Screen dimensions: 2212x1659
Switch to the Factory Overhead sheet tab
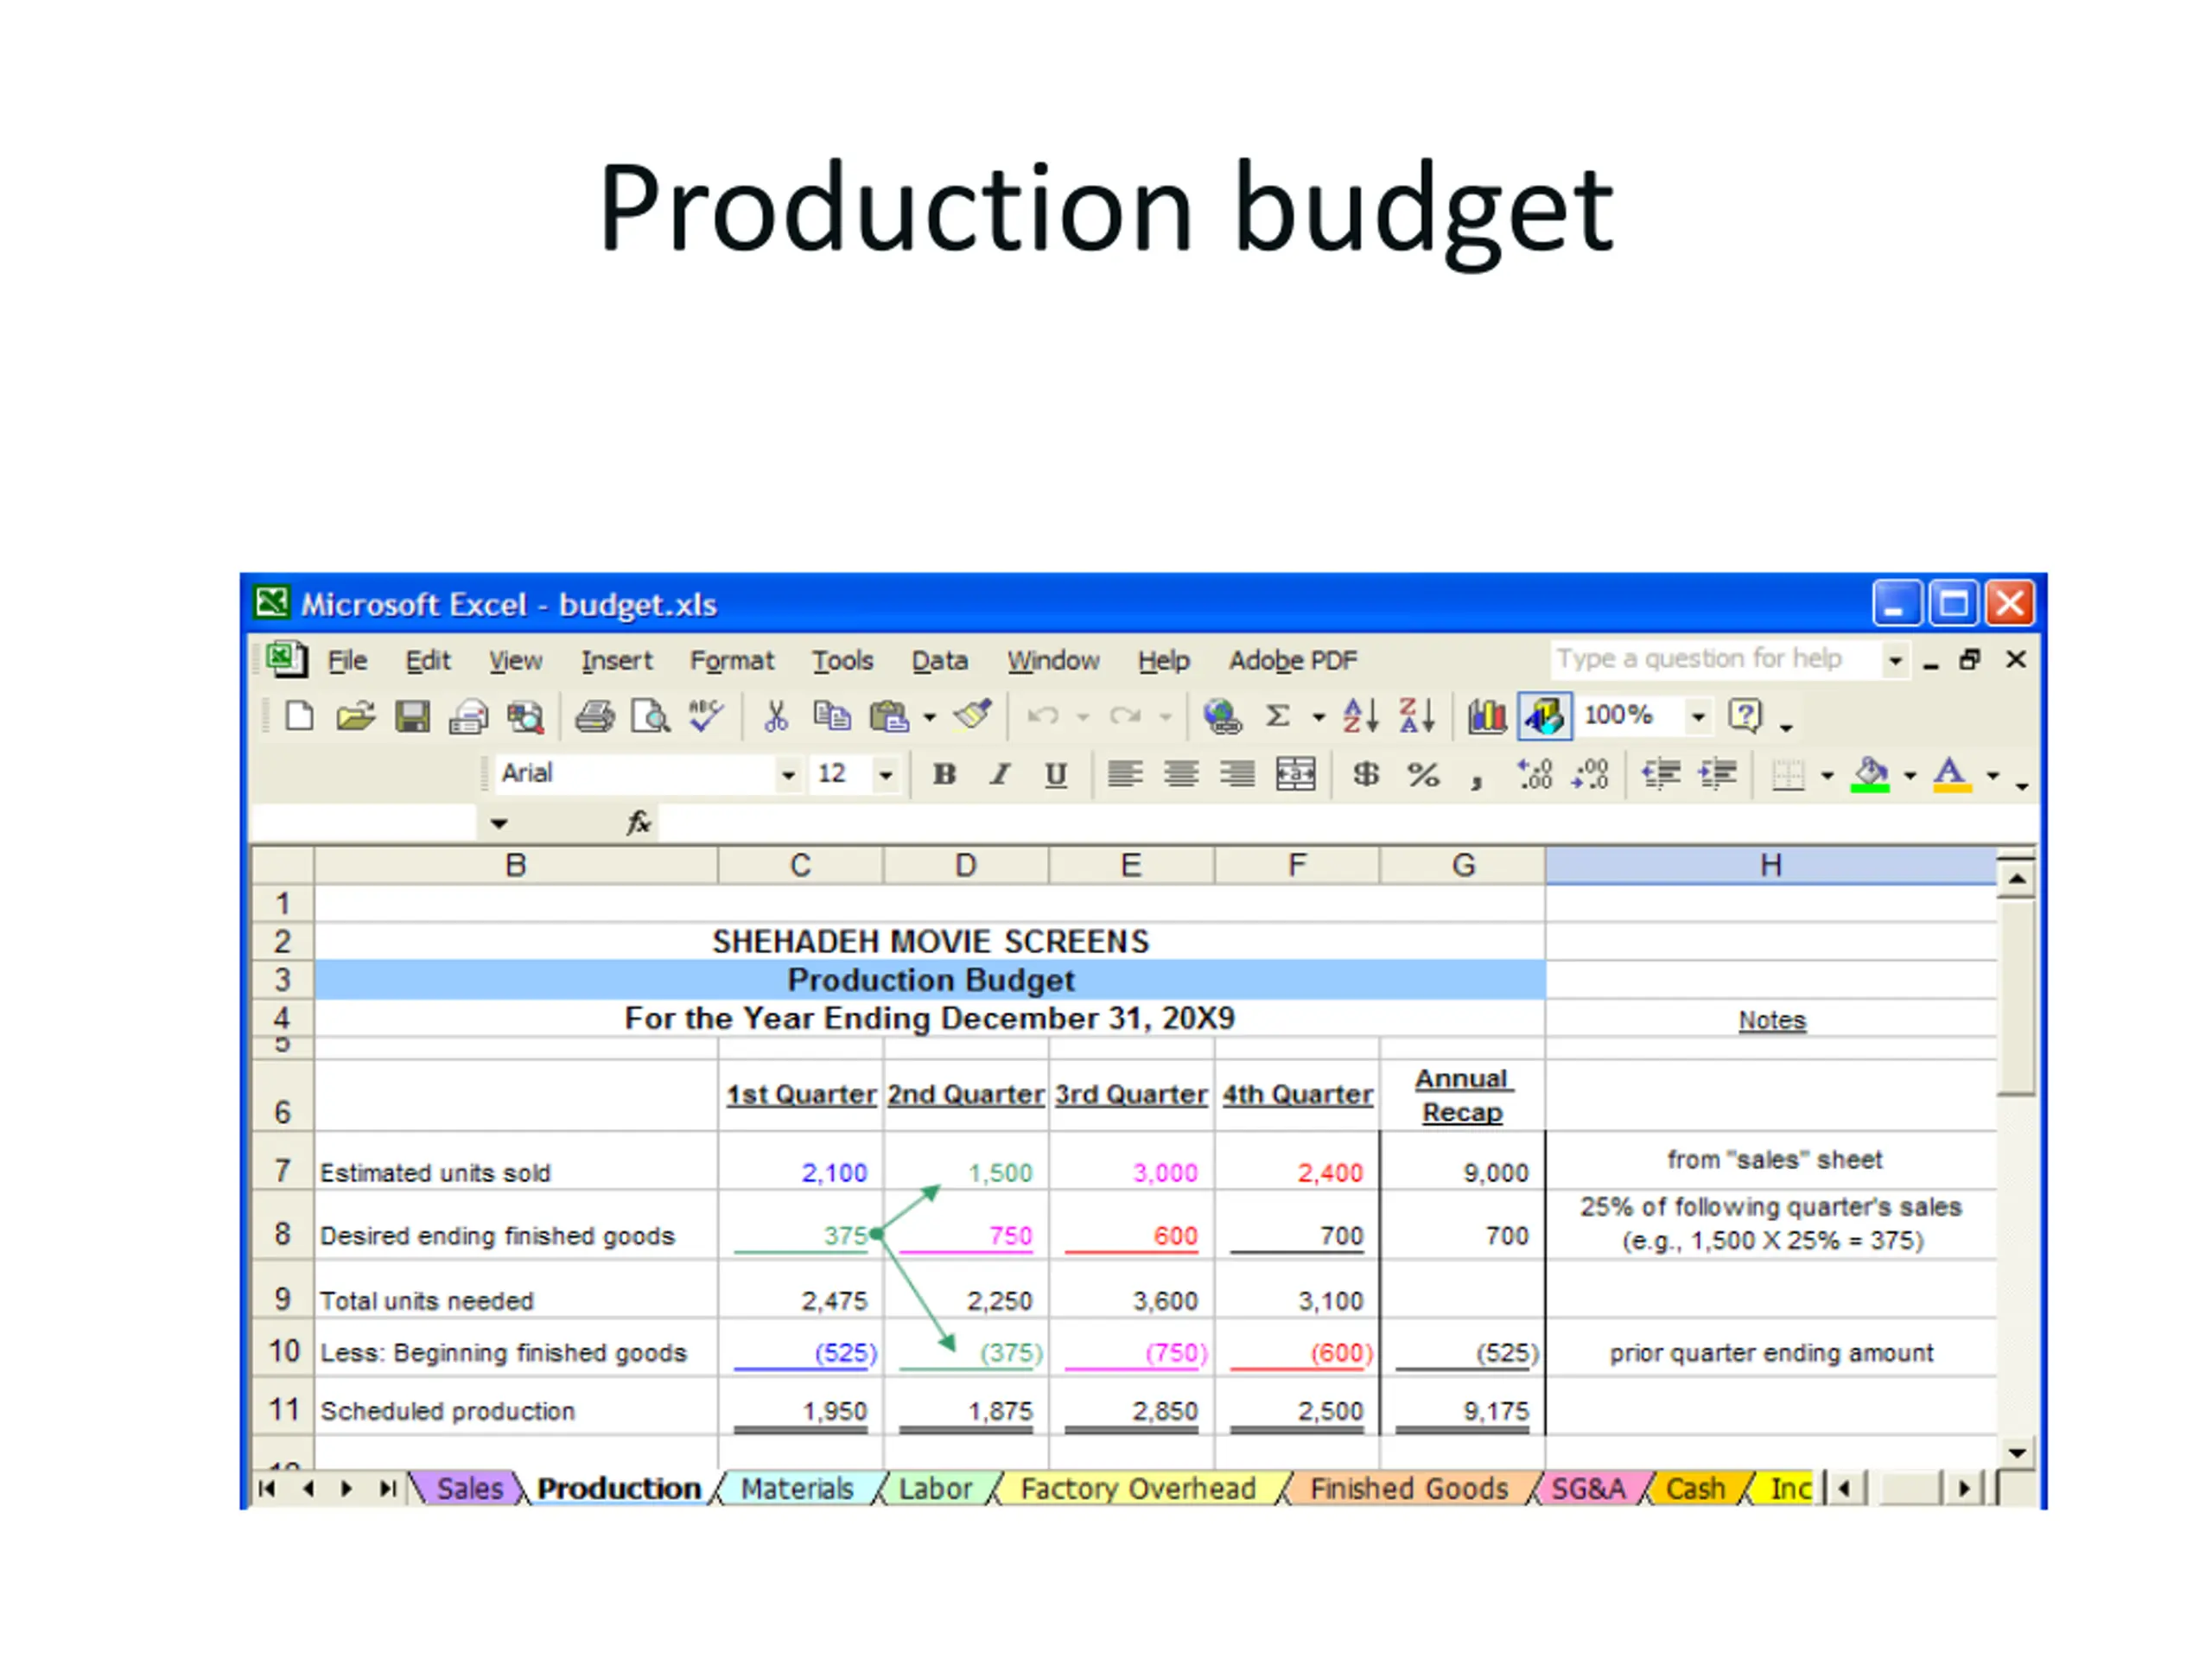(x=1137, y=1488)
